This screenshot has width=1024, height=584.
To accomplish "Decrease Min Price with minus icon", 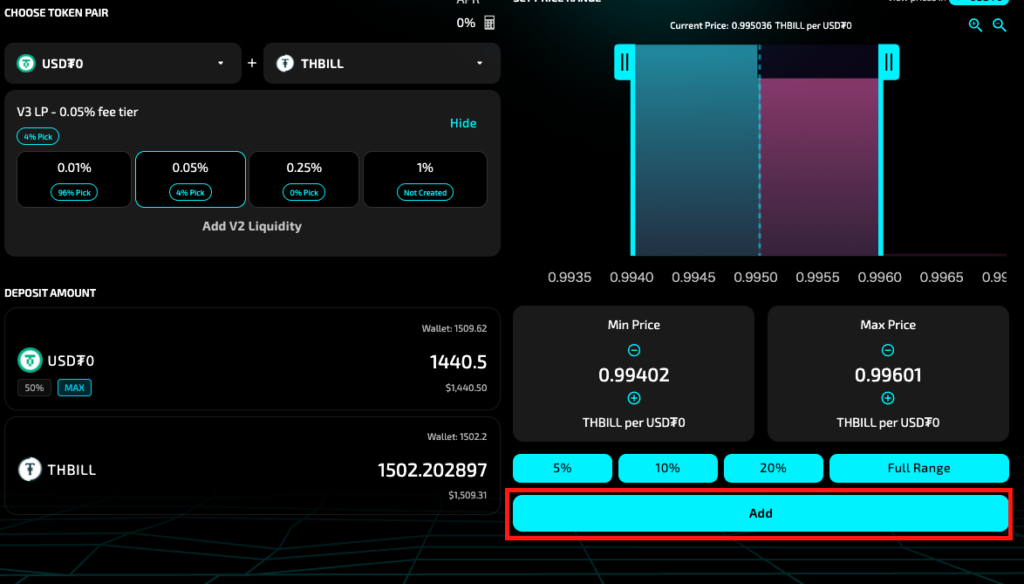I will [633, 351].
